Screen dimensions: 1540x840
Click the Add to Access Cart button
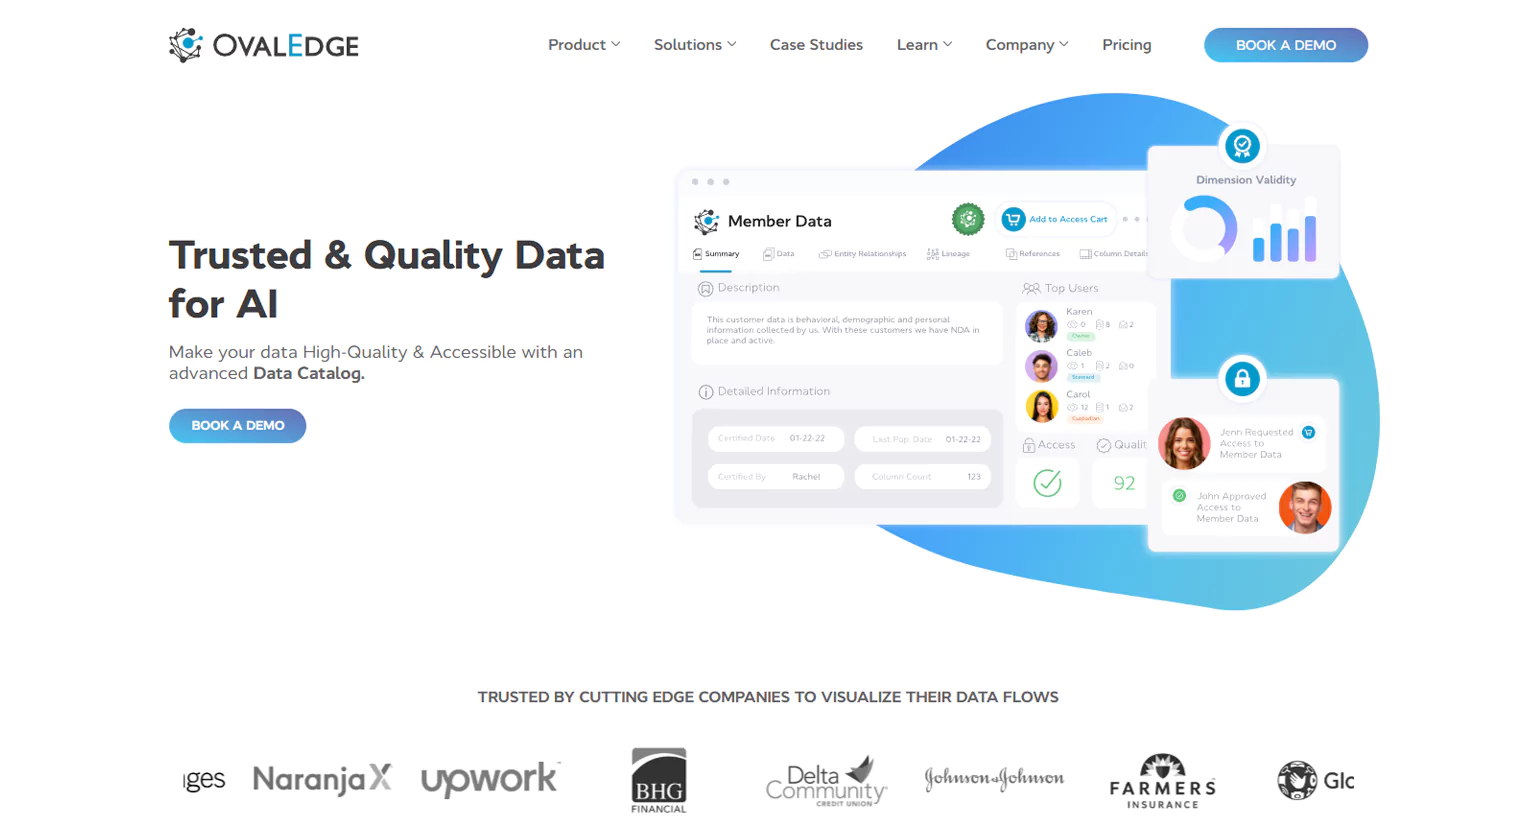1056,219
